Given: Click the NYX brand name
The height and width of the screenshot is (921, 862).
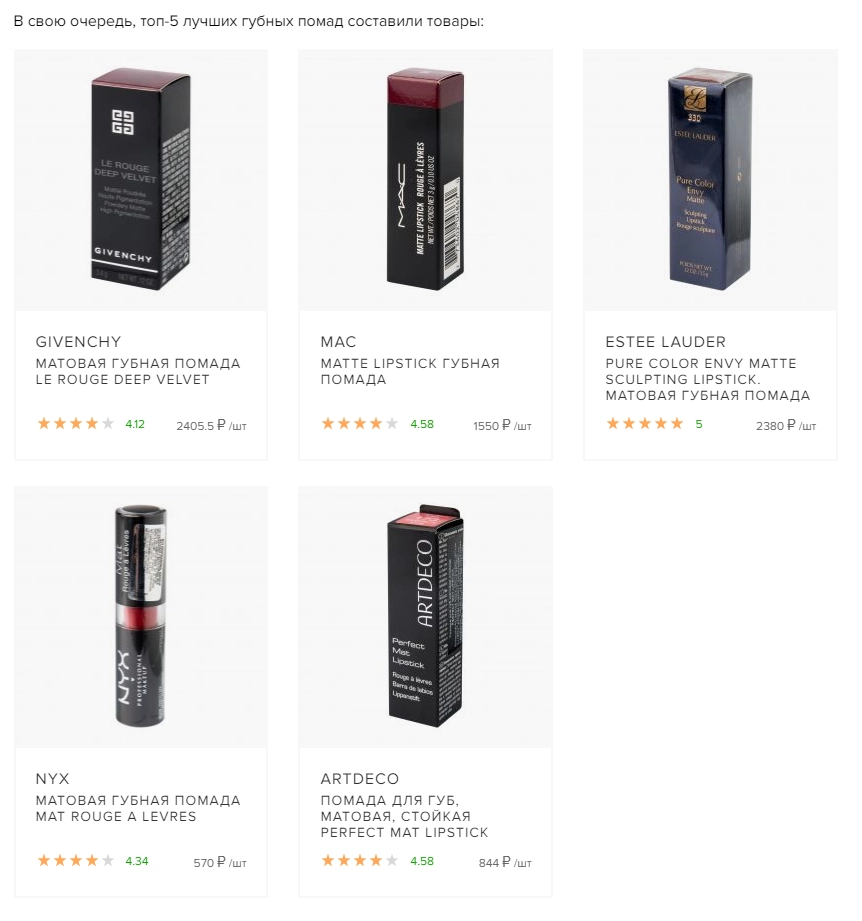Looking at the screenshot, I should click(x=52, y=779).
